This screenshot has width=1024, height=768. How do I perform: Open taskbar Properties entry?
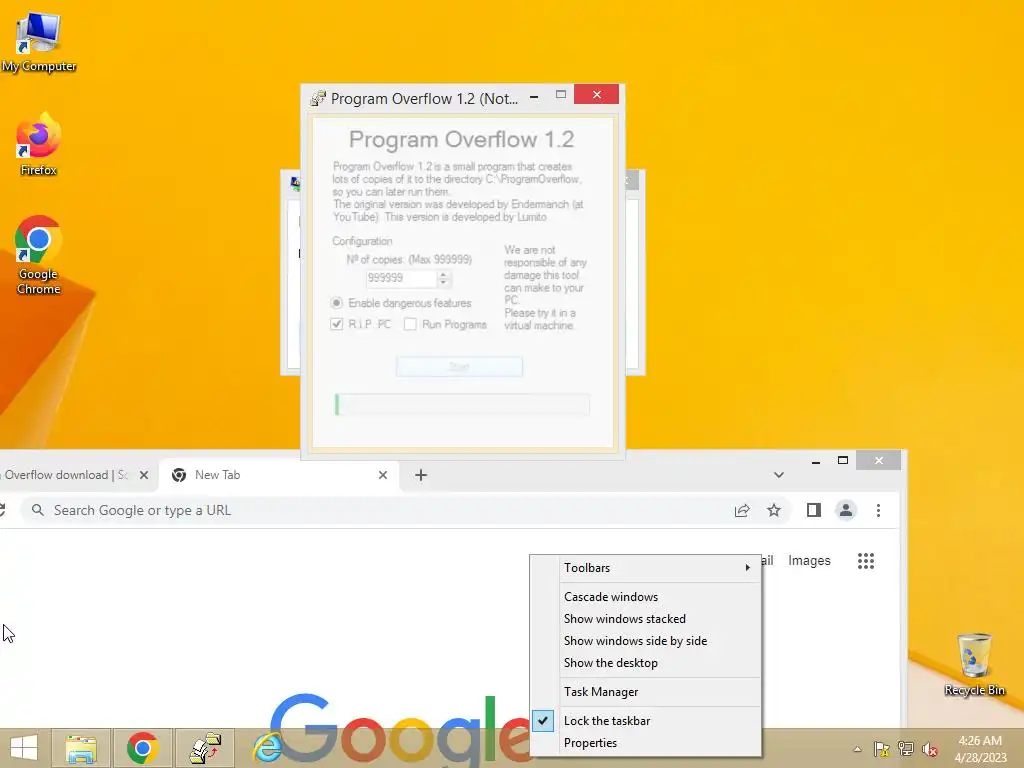660,743
